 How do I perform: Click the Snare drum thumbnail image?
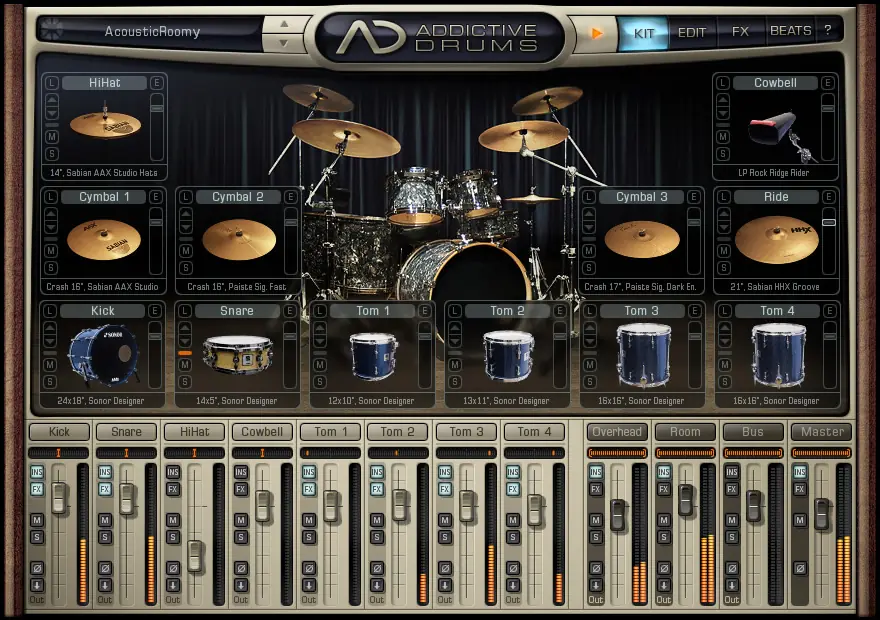[x=237, y=353]
